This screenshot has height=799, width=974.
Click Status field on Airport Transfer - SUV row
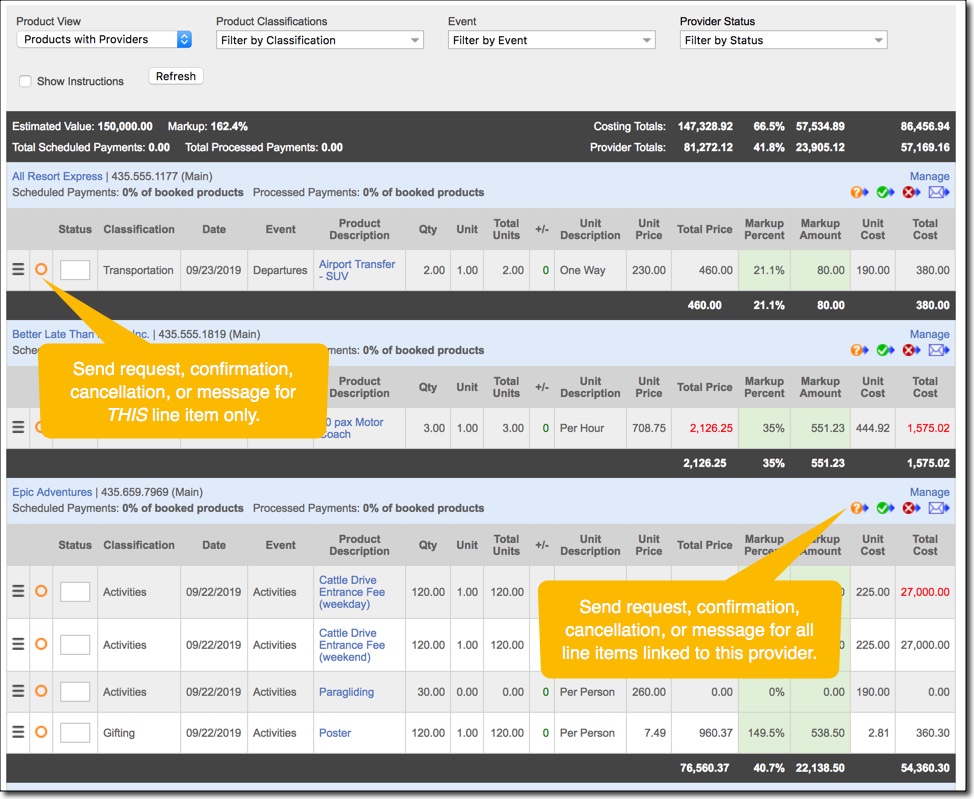point(75,270)
